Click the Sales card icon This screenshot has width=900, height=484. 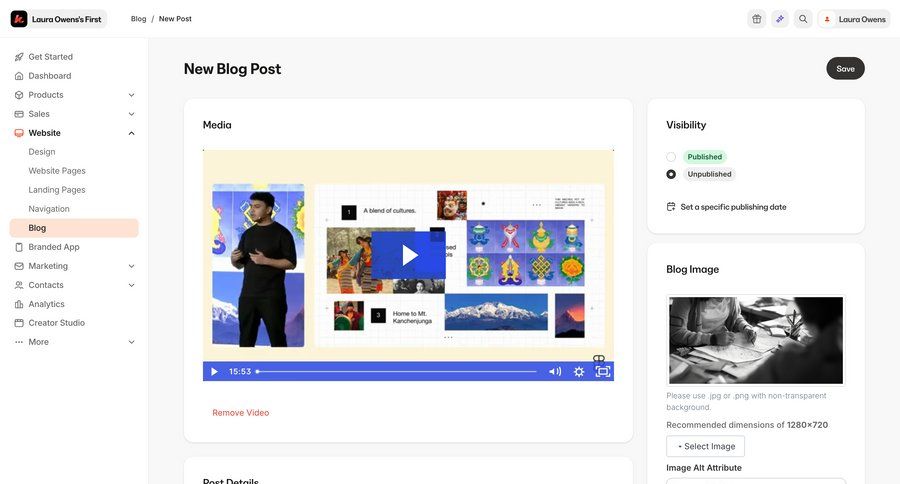click(x=19, y=114)
